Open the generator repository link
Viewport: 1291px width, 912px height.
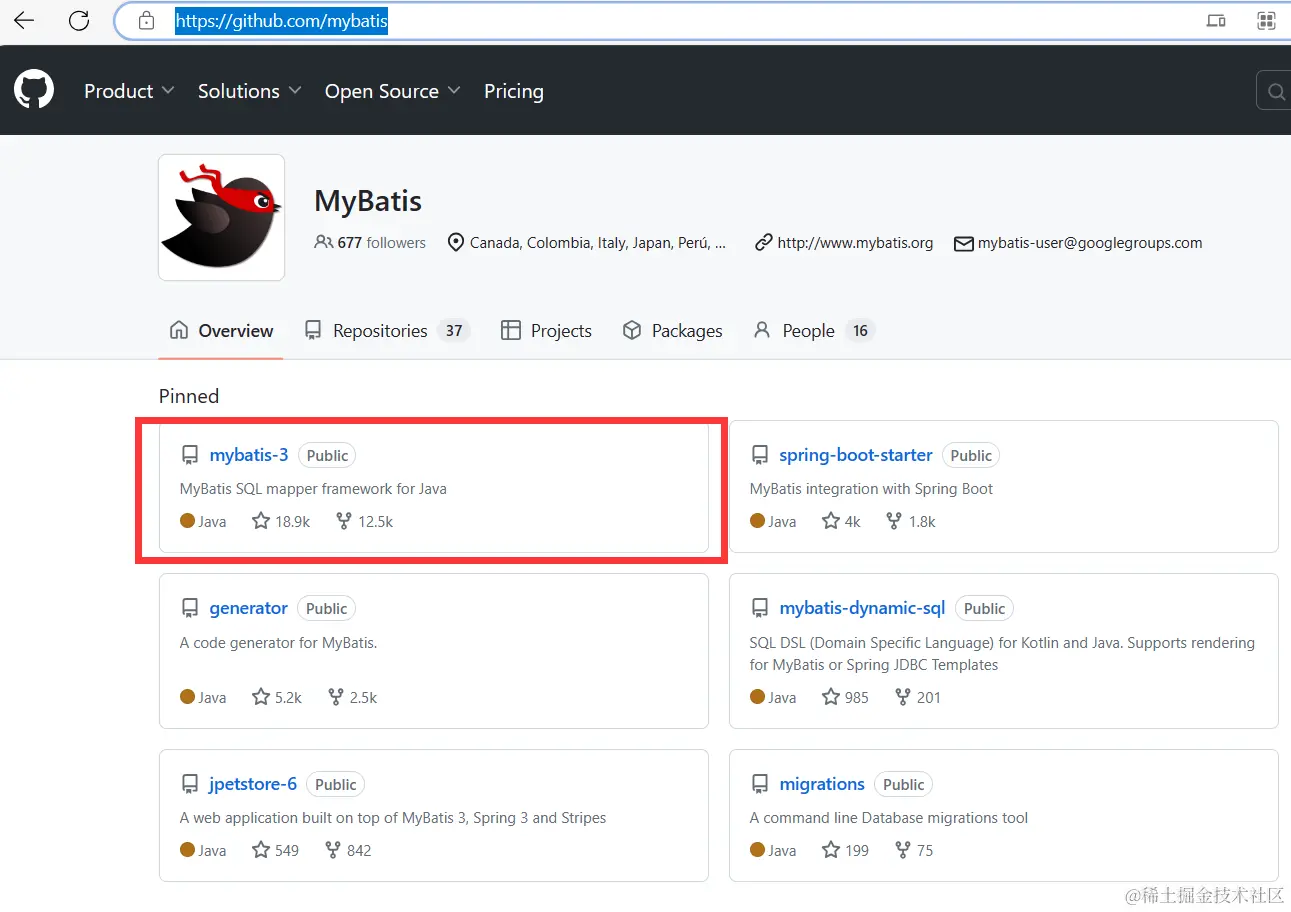249,608
